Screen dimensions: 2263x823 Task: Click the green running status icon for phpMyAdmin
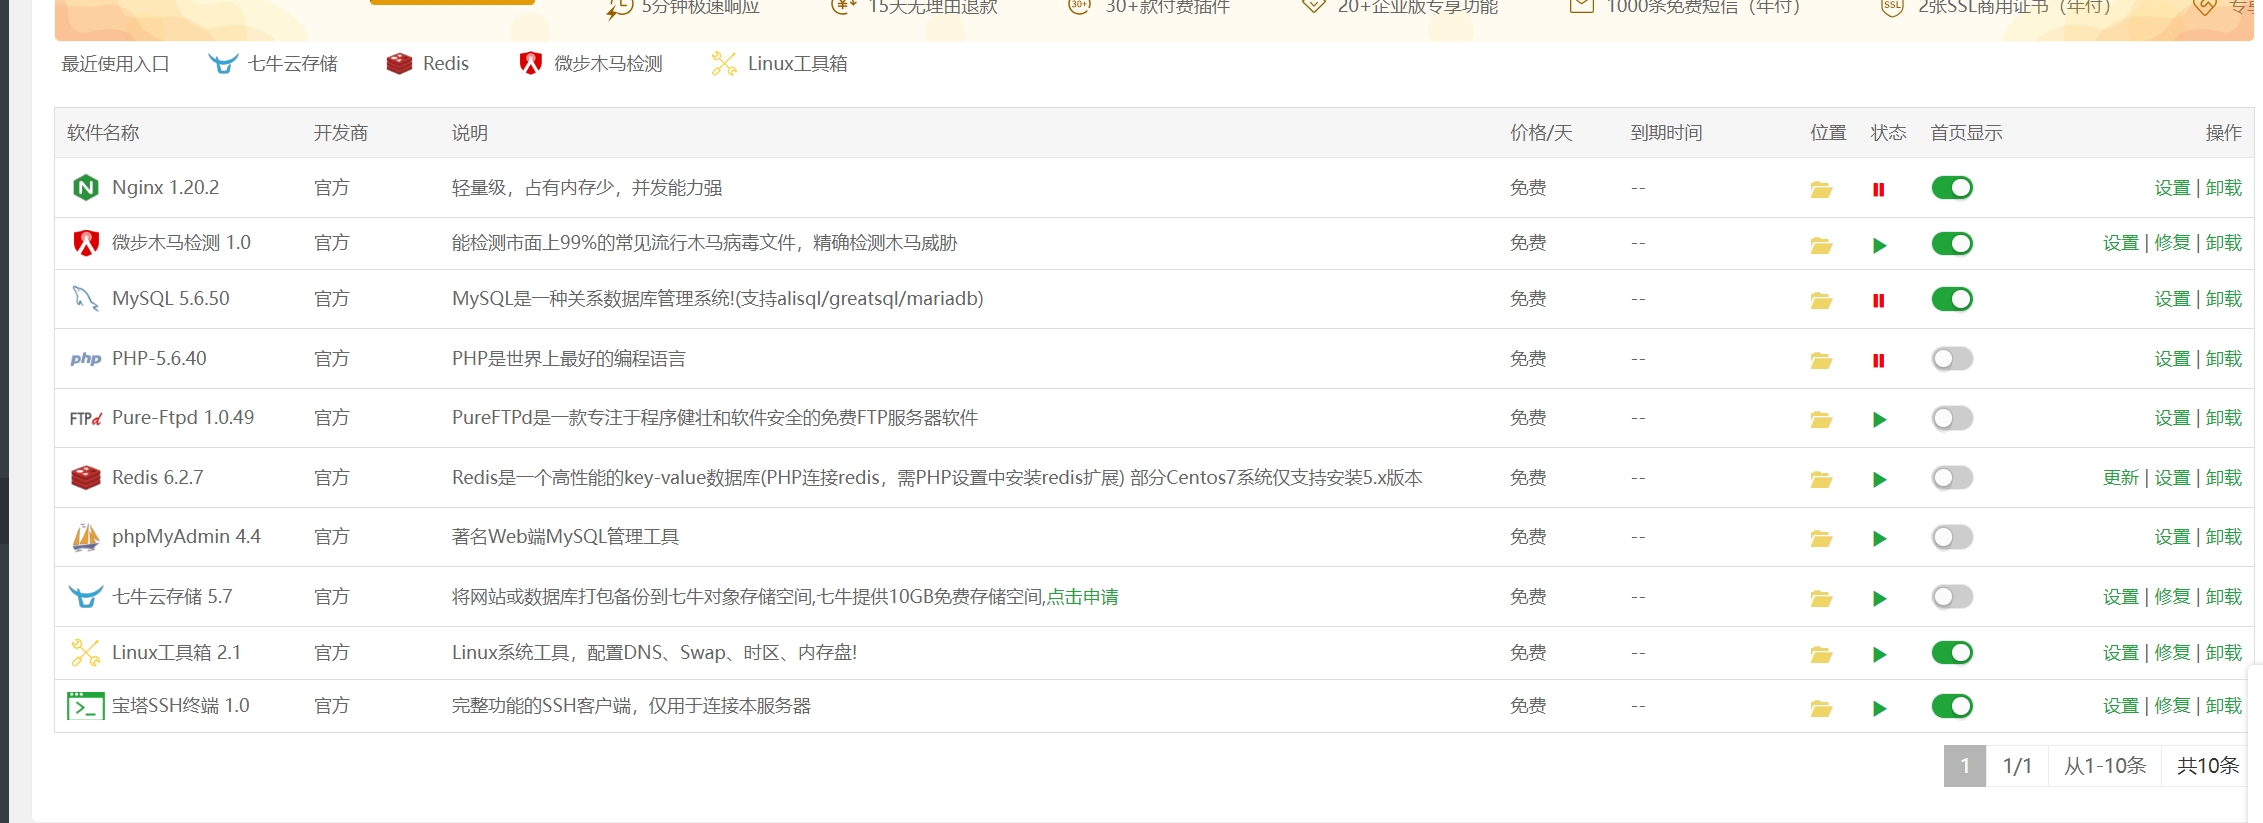[1880, 539]
